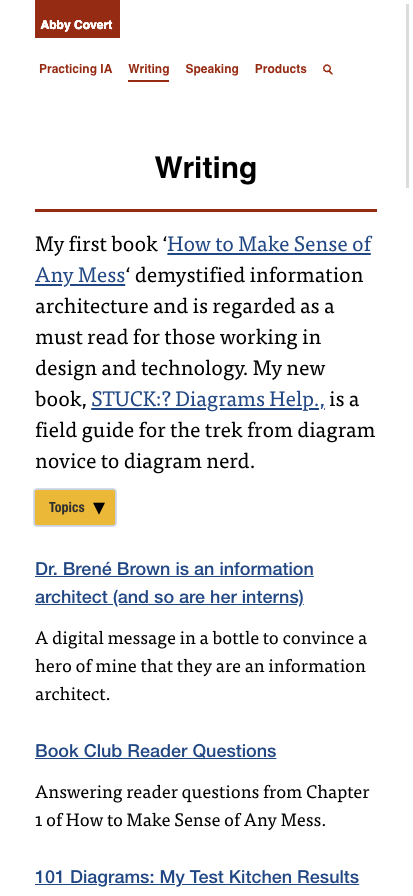Open the yellow Topics button
The image size is (413, 896).
pos(75,507)
